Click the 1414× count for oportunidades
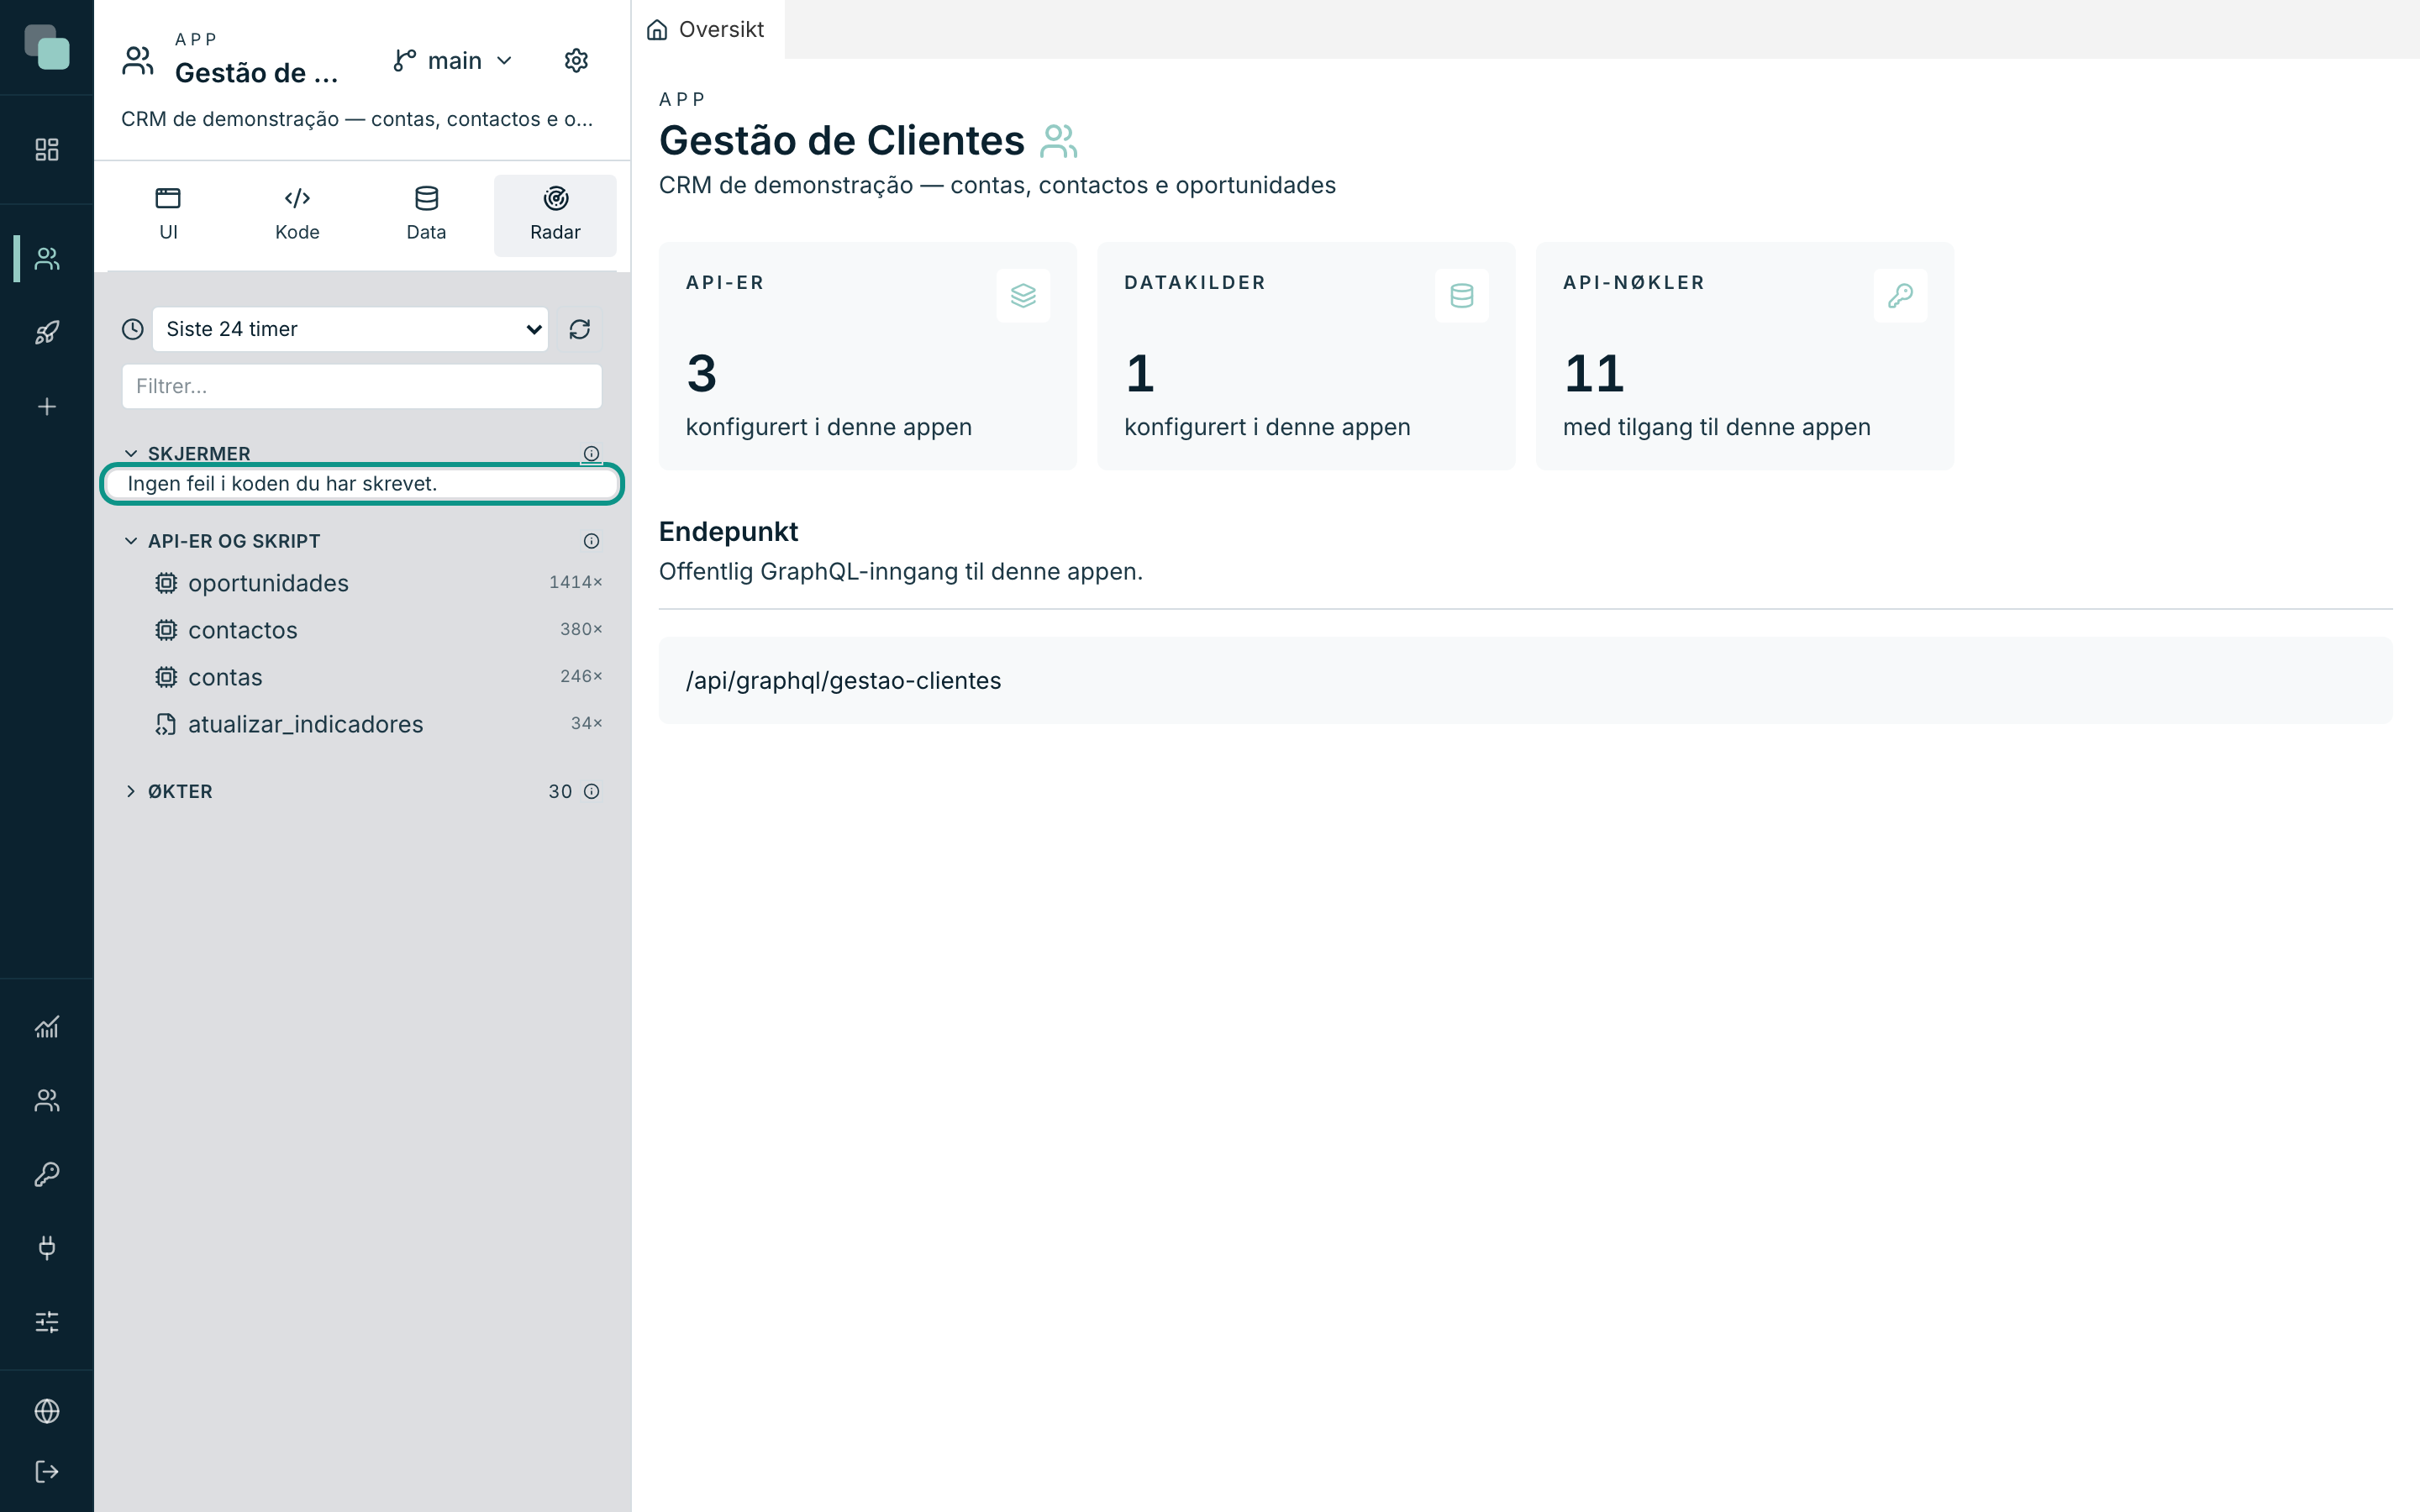 576,582
